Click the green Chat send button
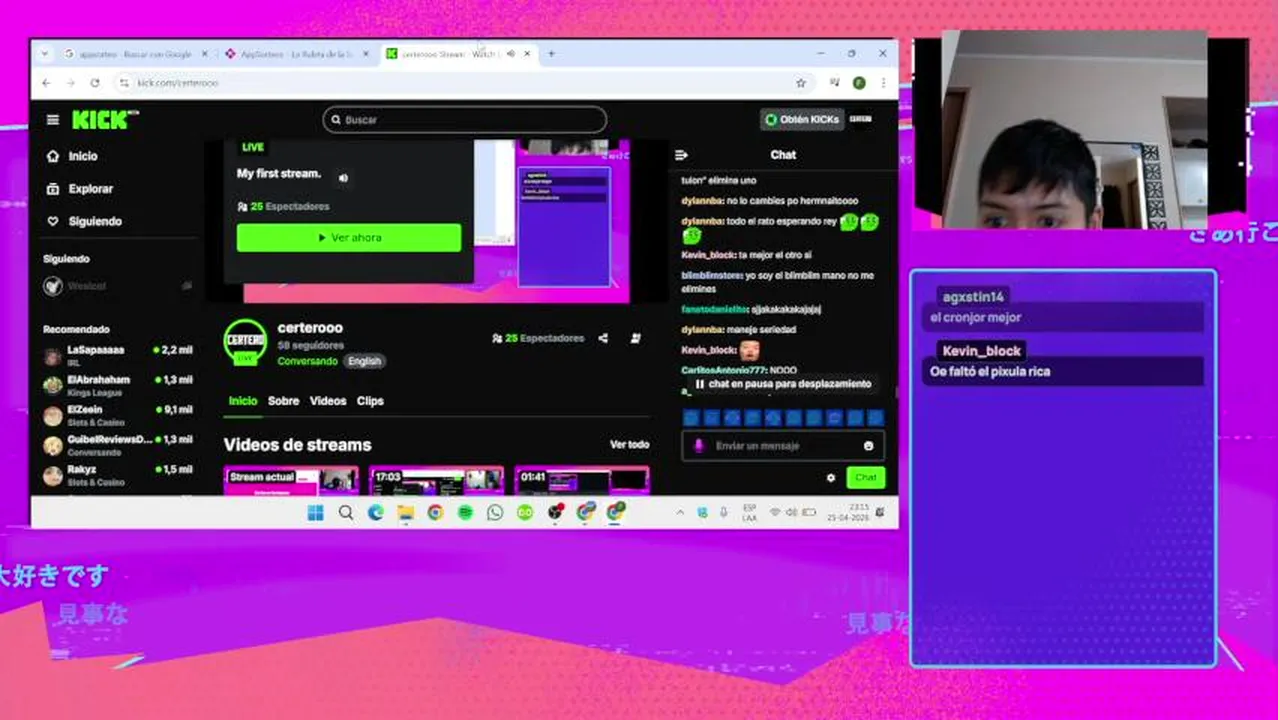The width and height of the screenshot is (1278, 720). 865,478
